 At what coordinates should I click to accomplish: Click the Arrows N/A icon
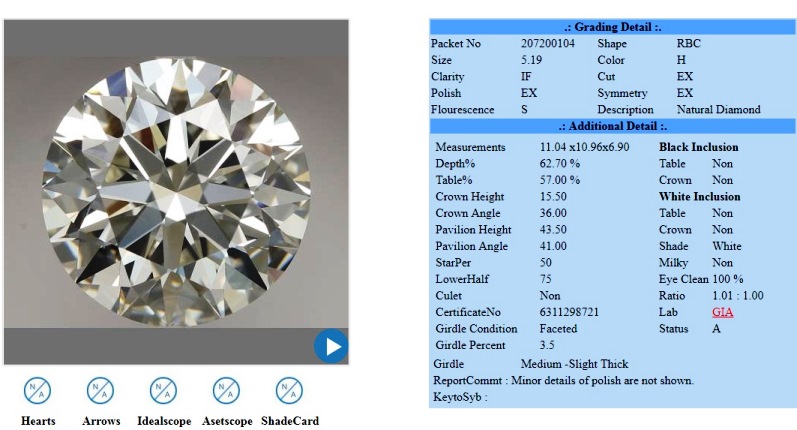click(100, 390)
